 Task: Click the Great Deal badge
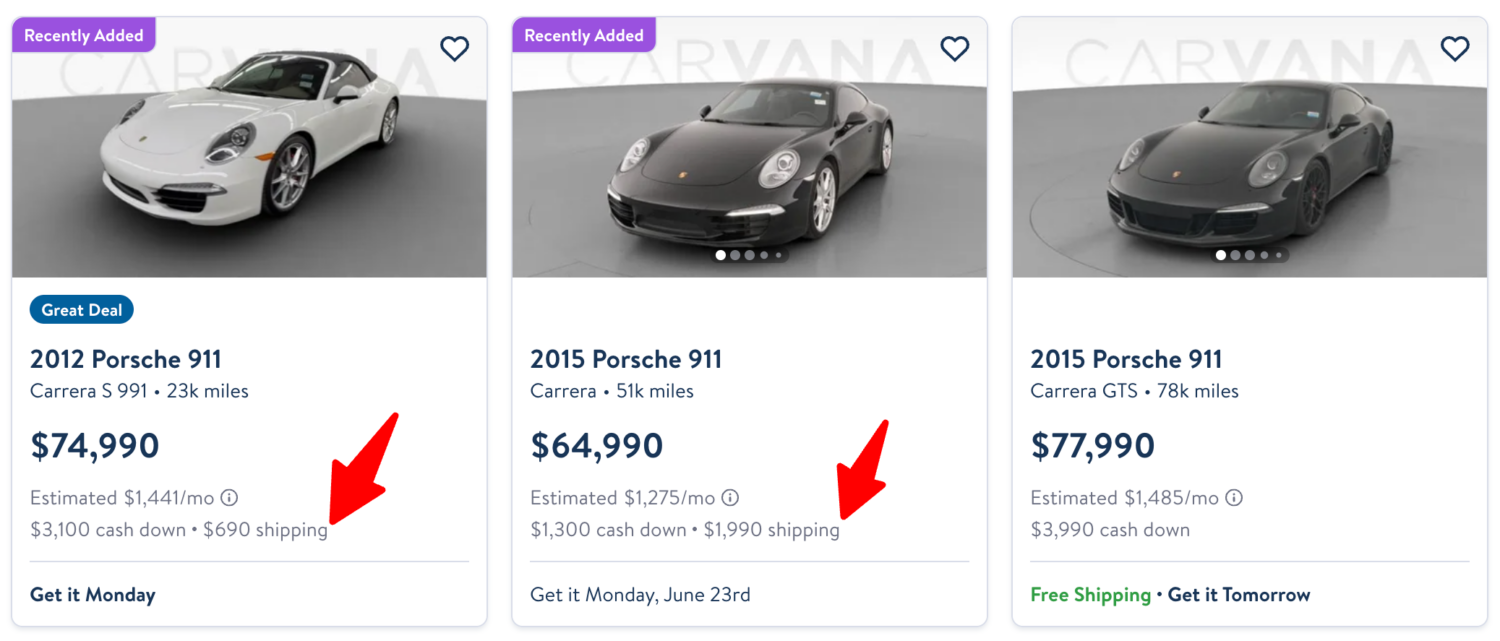tap(81, 309)
